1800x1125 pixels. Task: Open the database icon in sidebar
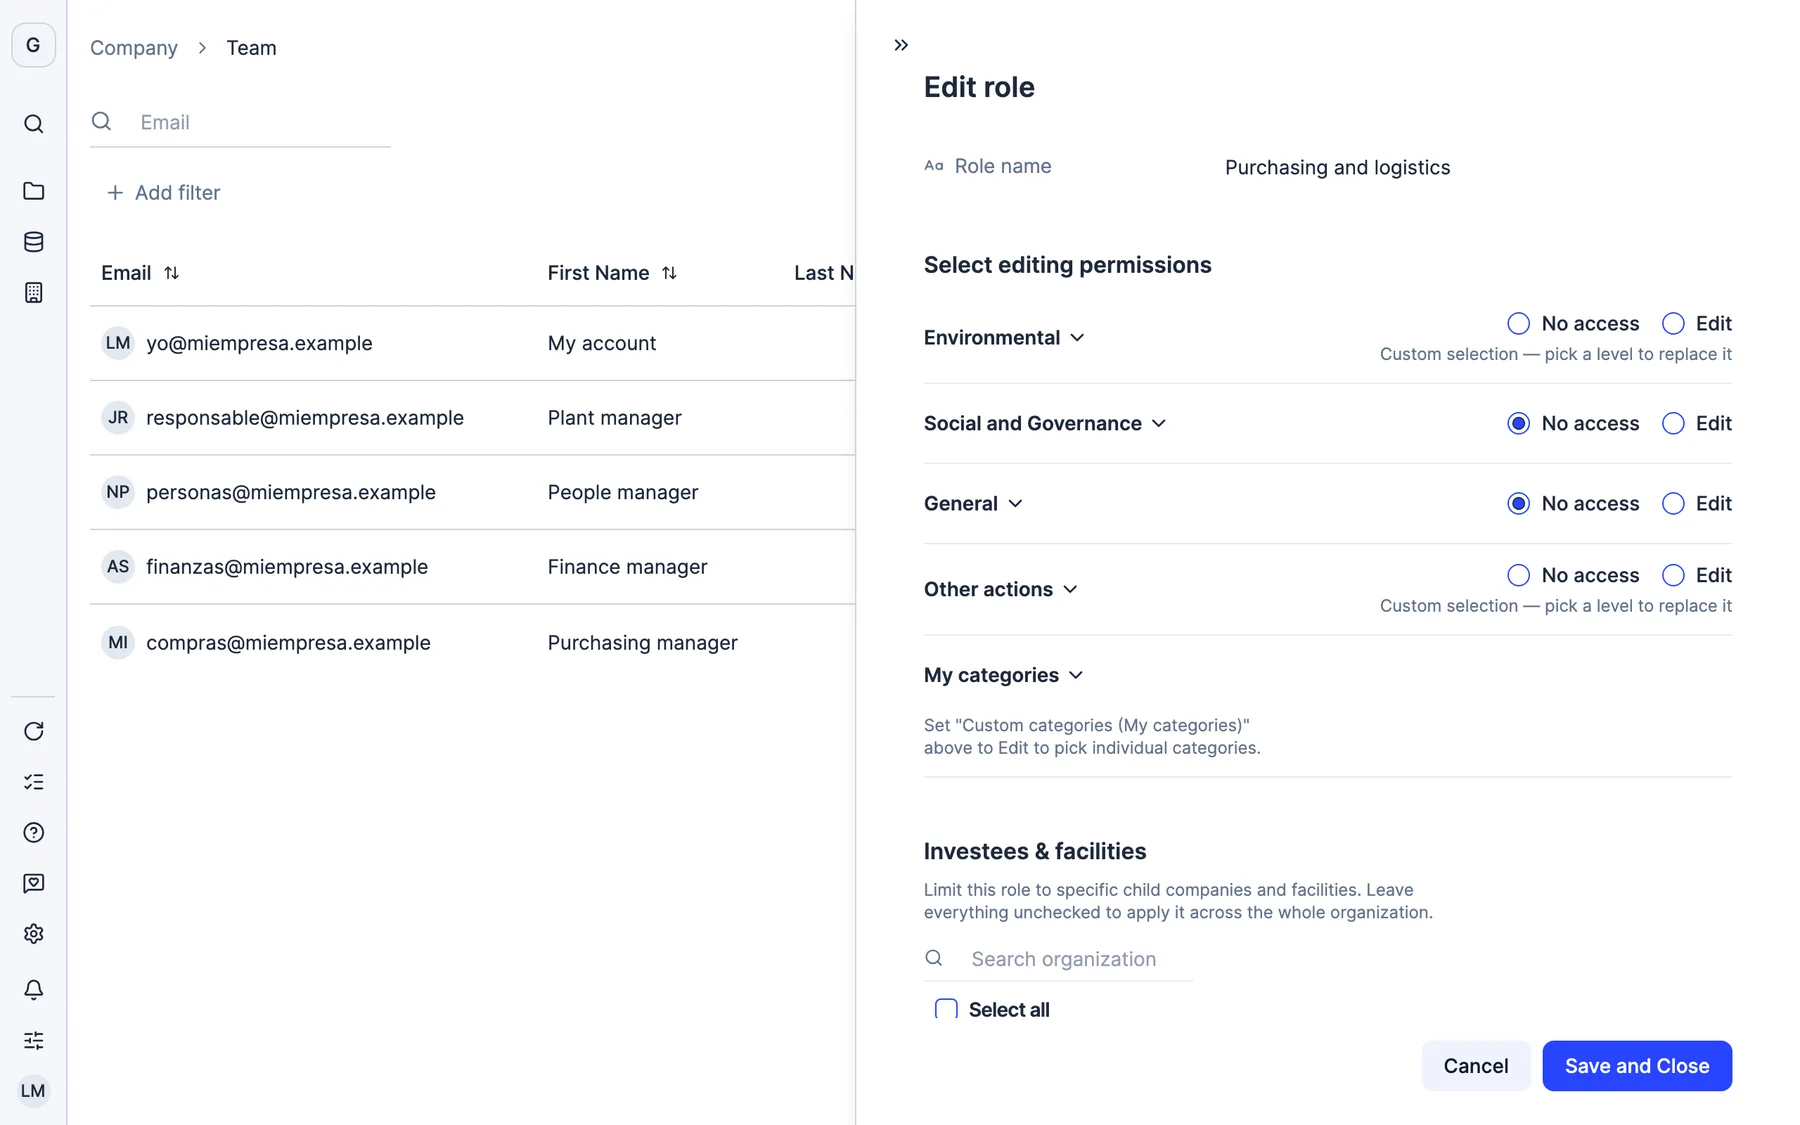(33, 242)
